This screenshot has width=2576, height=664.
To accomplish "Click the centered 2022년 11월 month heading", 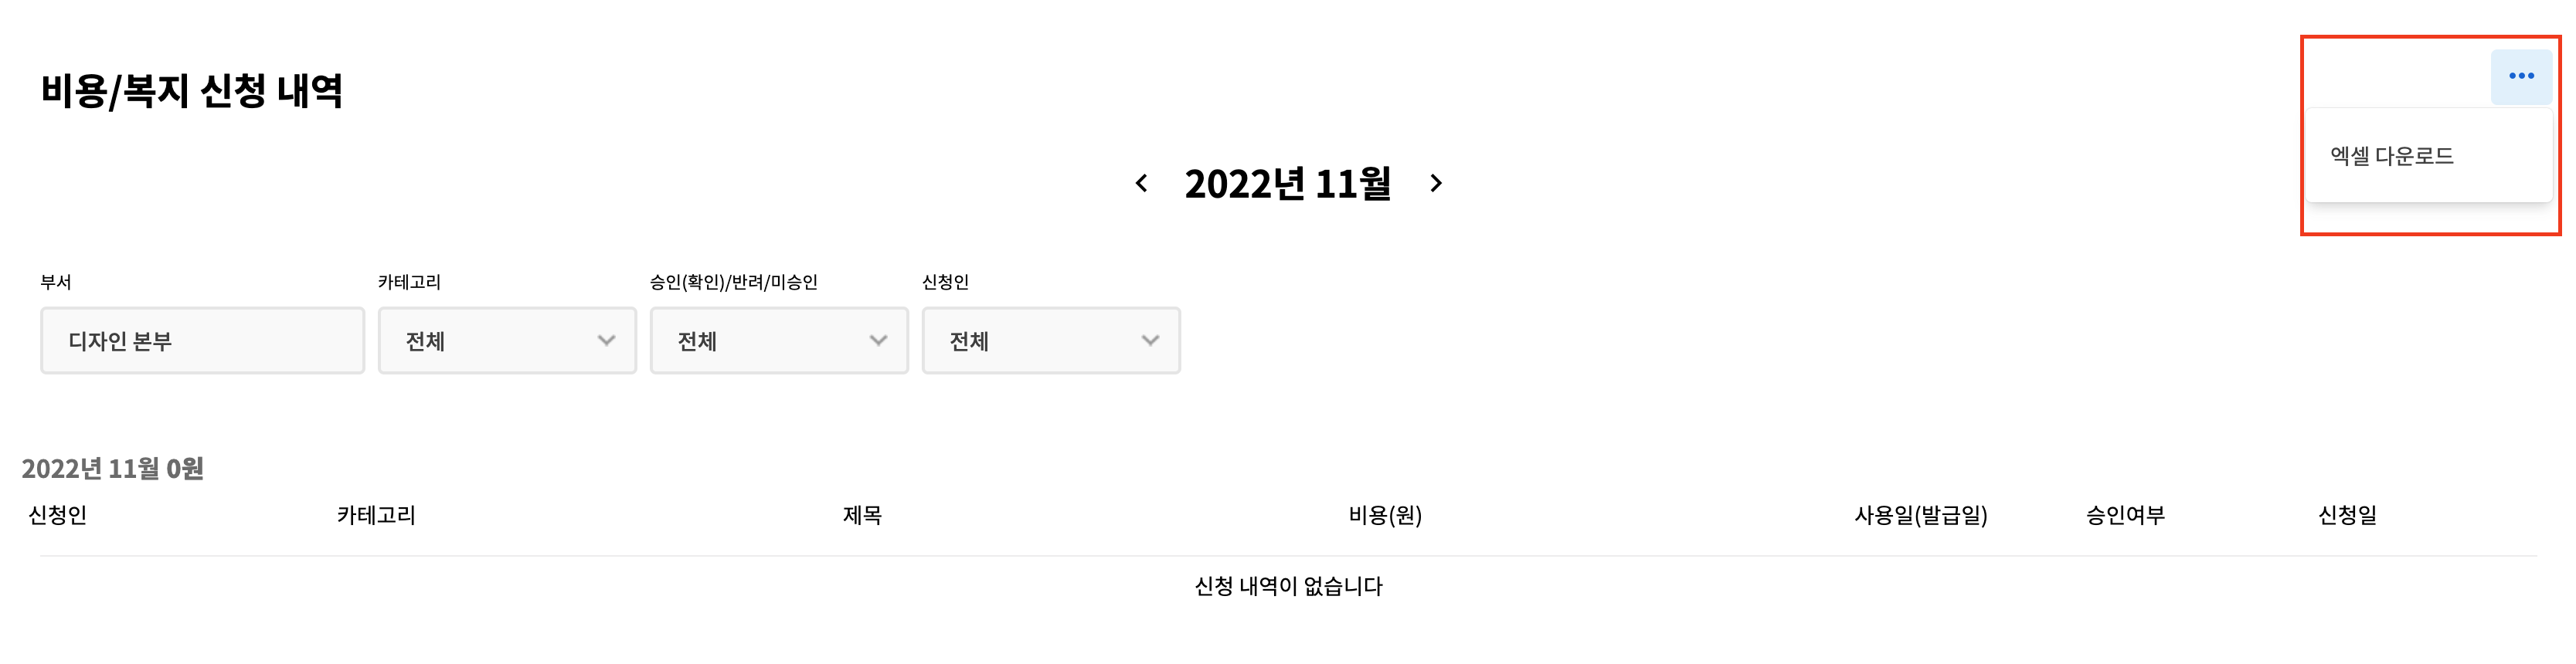I will (x=1288, y=184).
